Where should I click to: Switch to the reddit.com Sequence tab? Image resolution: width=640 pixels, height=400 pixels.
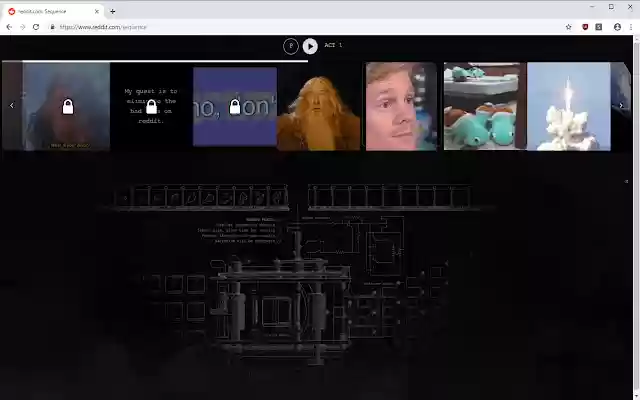53,11
